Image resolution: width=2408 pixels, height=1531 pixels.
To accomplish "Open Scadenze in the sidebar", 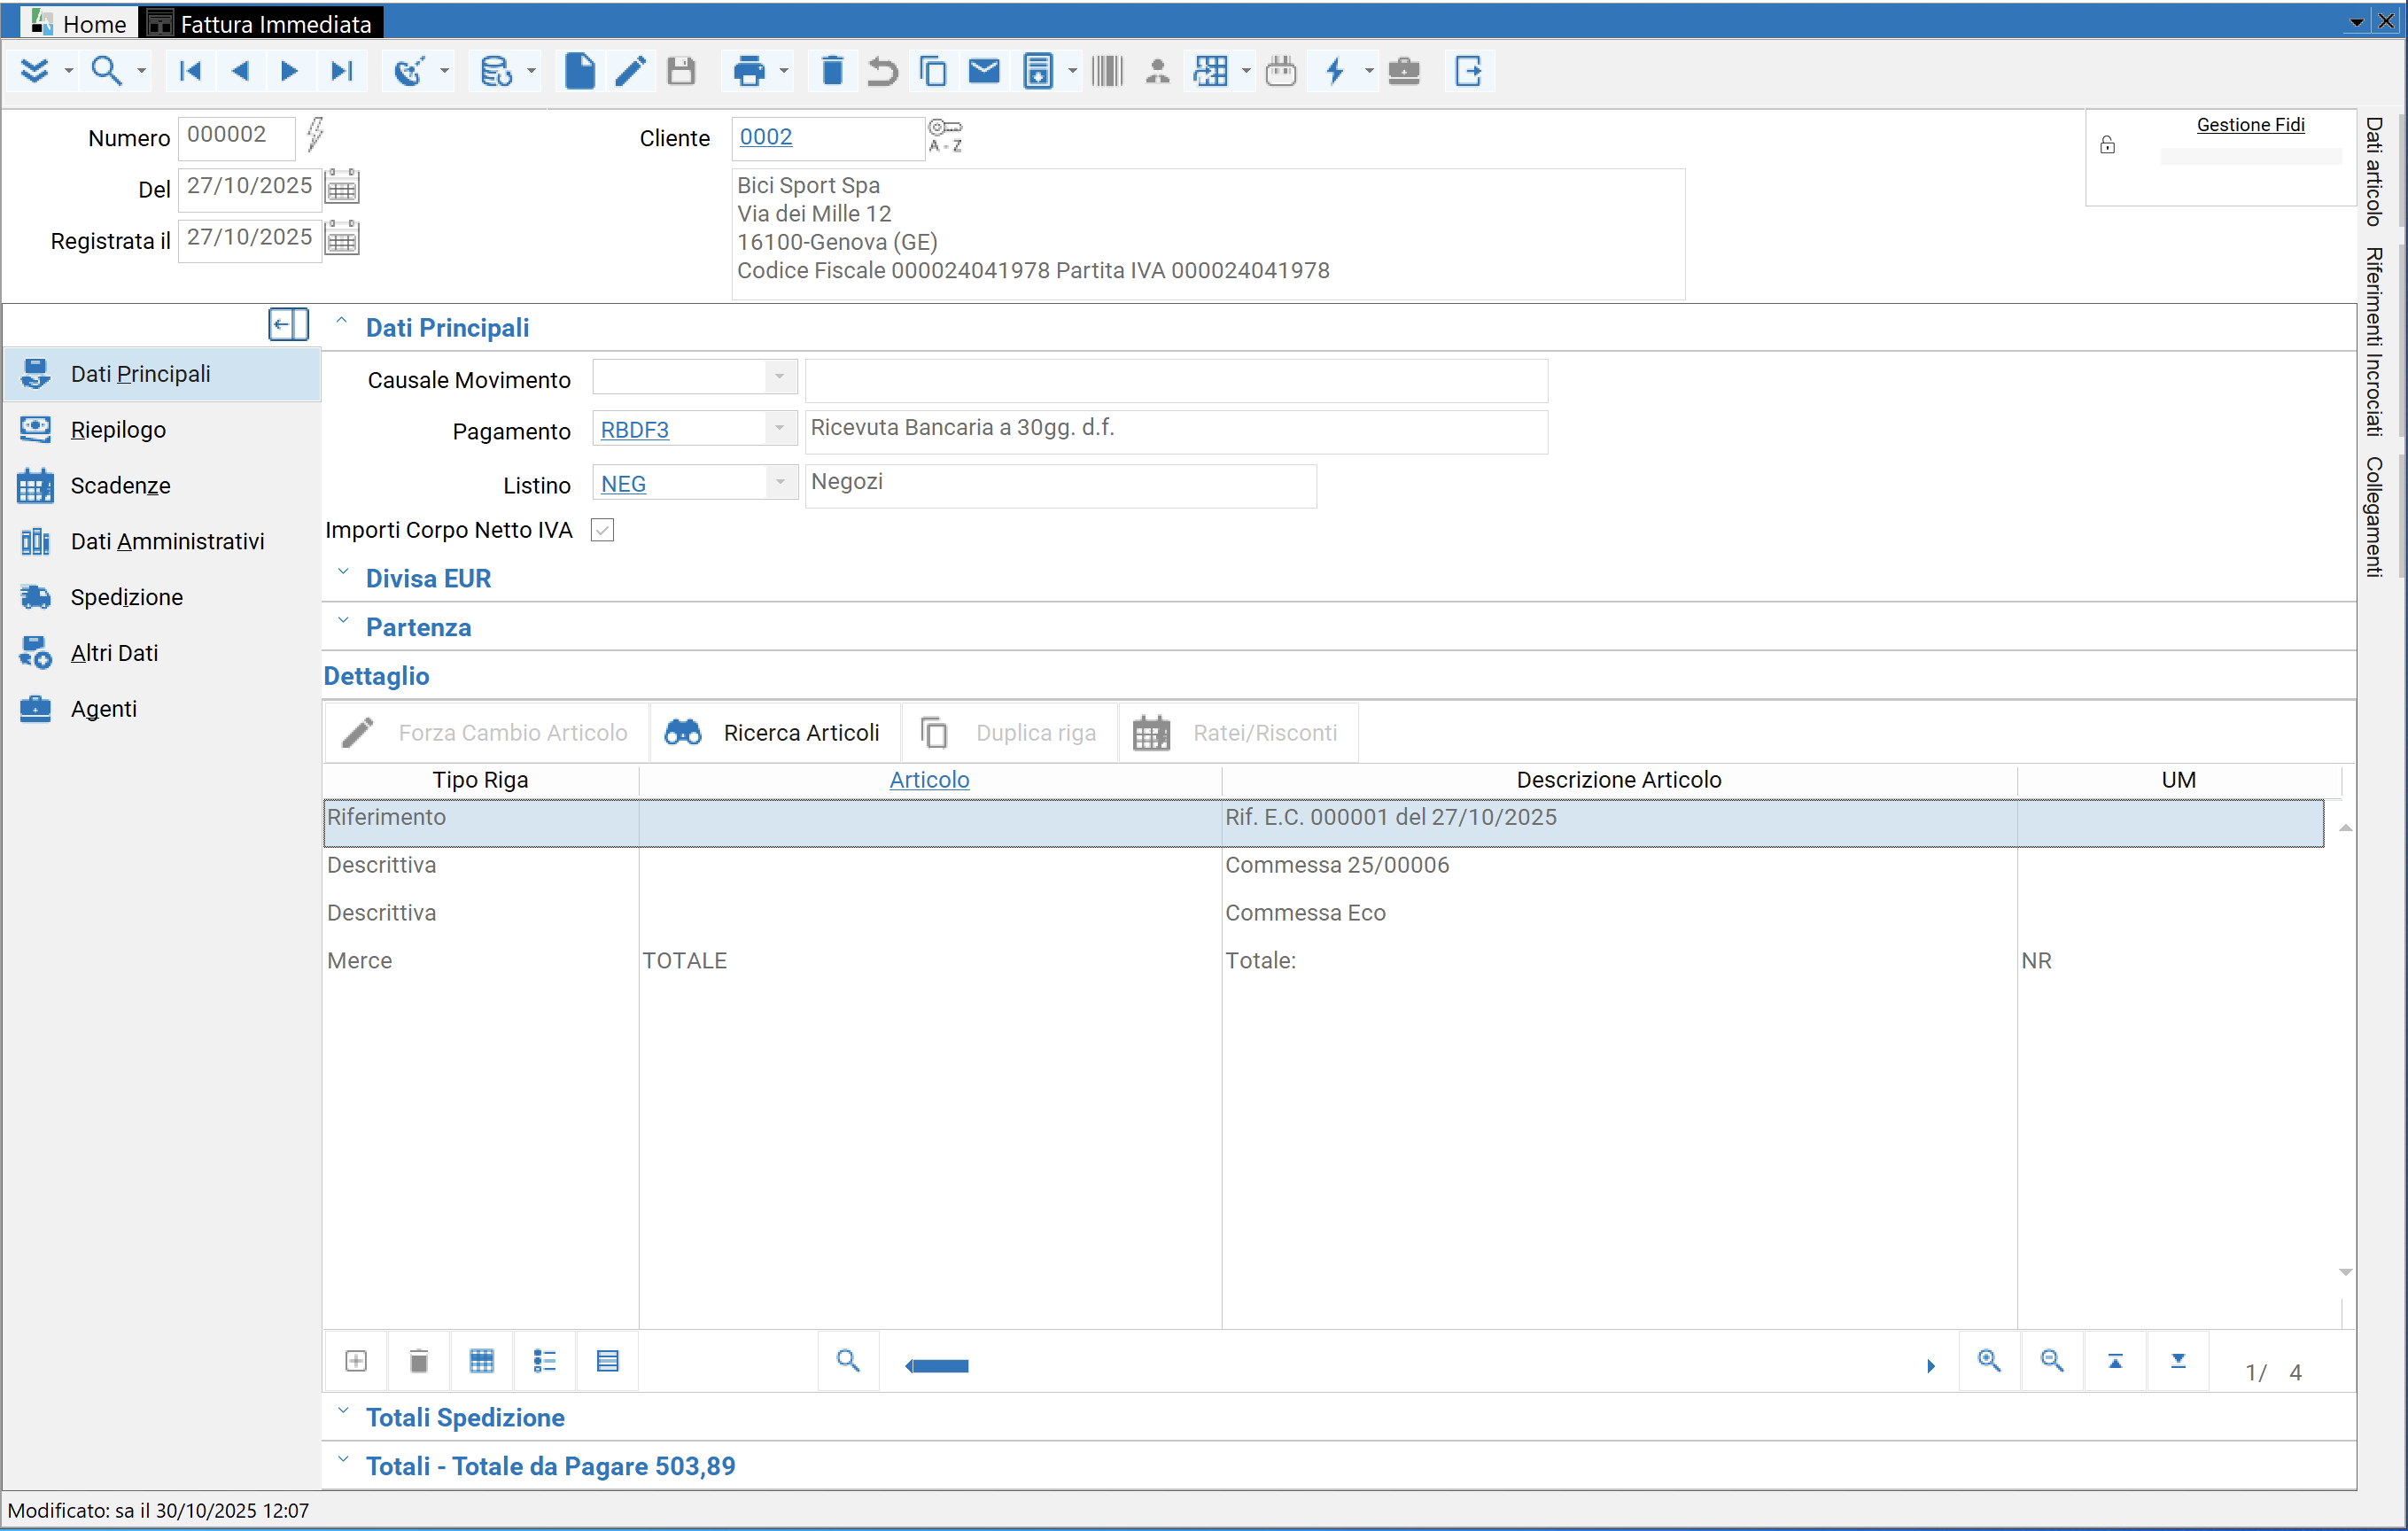I will point(120,486).
